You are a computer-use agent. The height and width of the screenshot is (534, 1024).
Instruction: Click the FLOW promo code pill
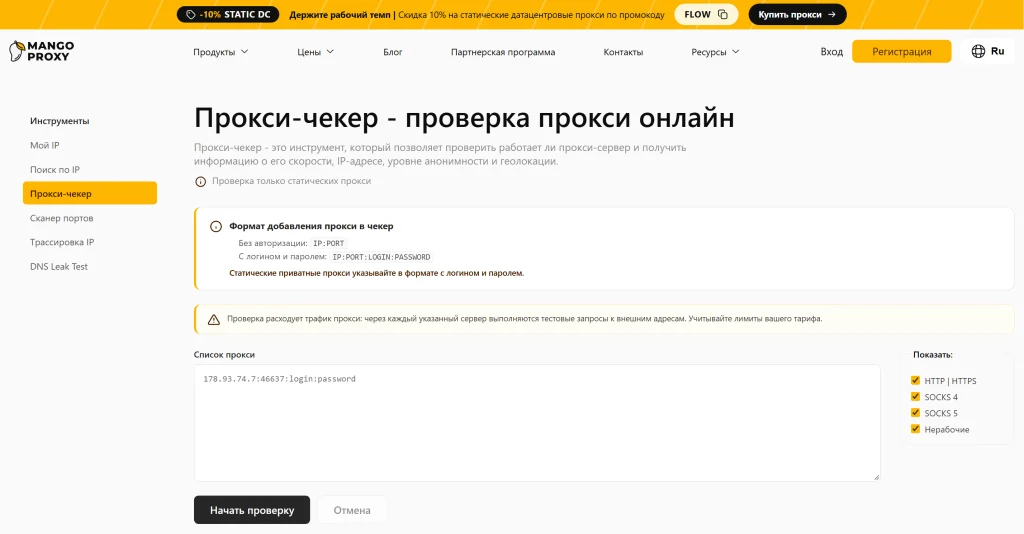(706, 14)
